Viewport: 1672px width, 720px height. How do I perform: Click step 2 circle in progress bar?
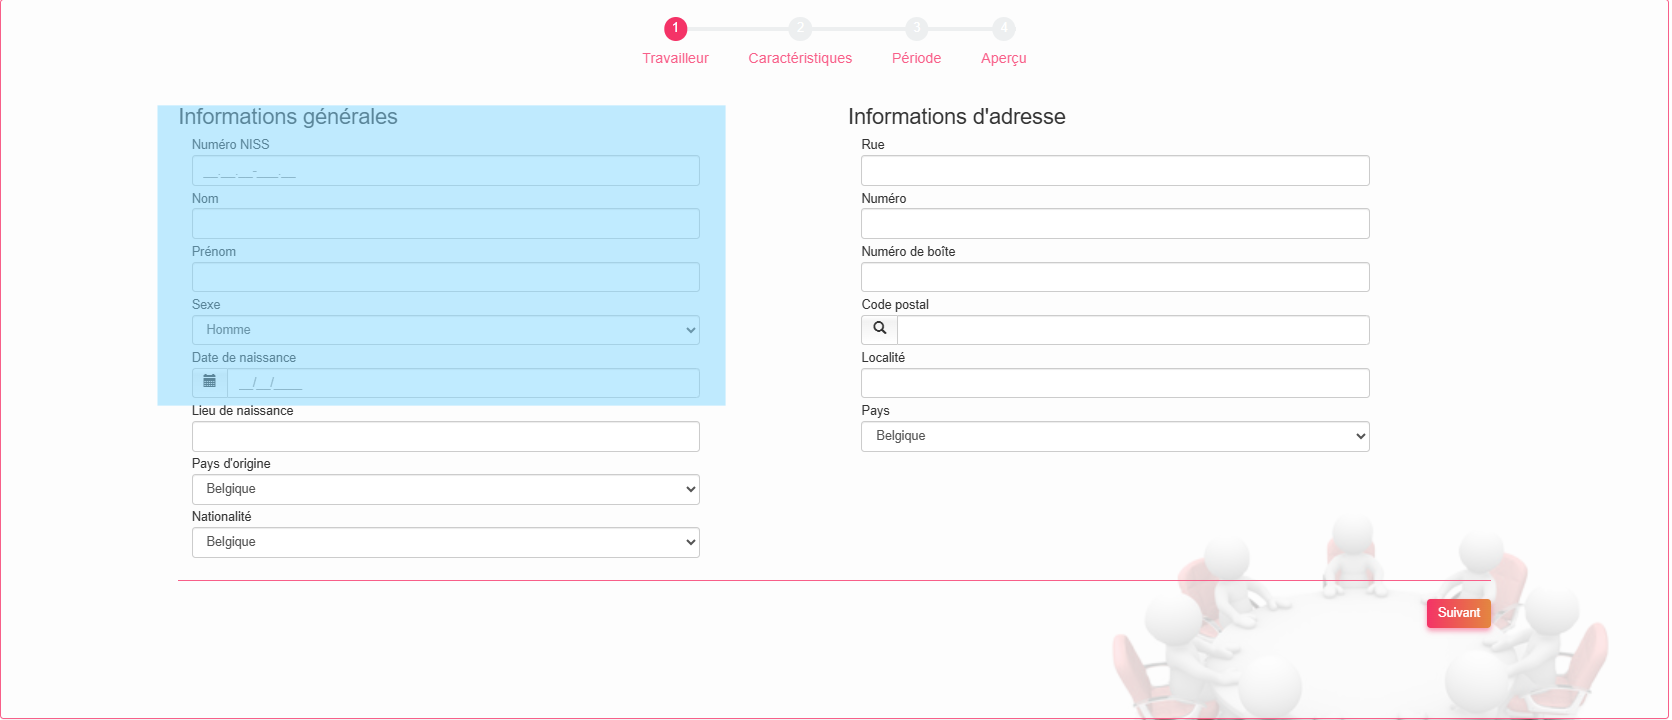pyautogui.click(x=800, y=29)
